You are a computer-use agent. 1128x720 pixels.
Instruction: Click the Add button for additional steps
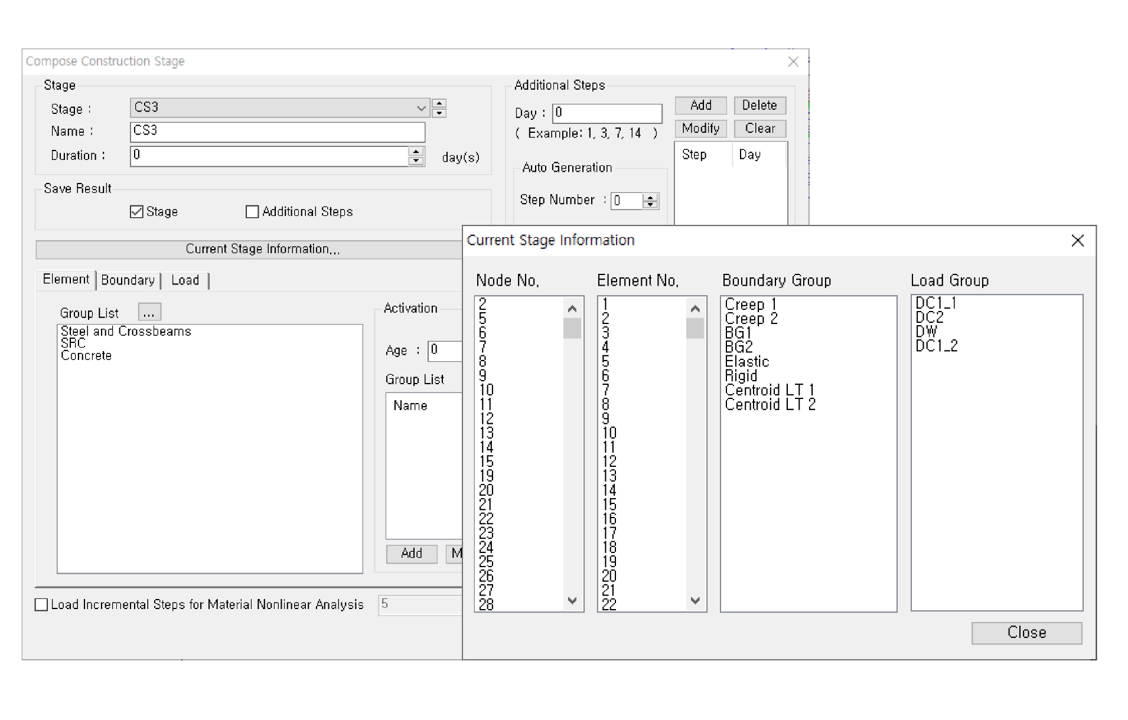coord(701,106)
